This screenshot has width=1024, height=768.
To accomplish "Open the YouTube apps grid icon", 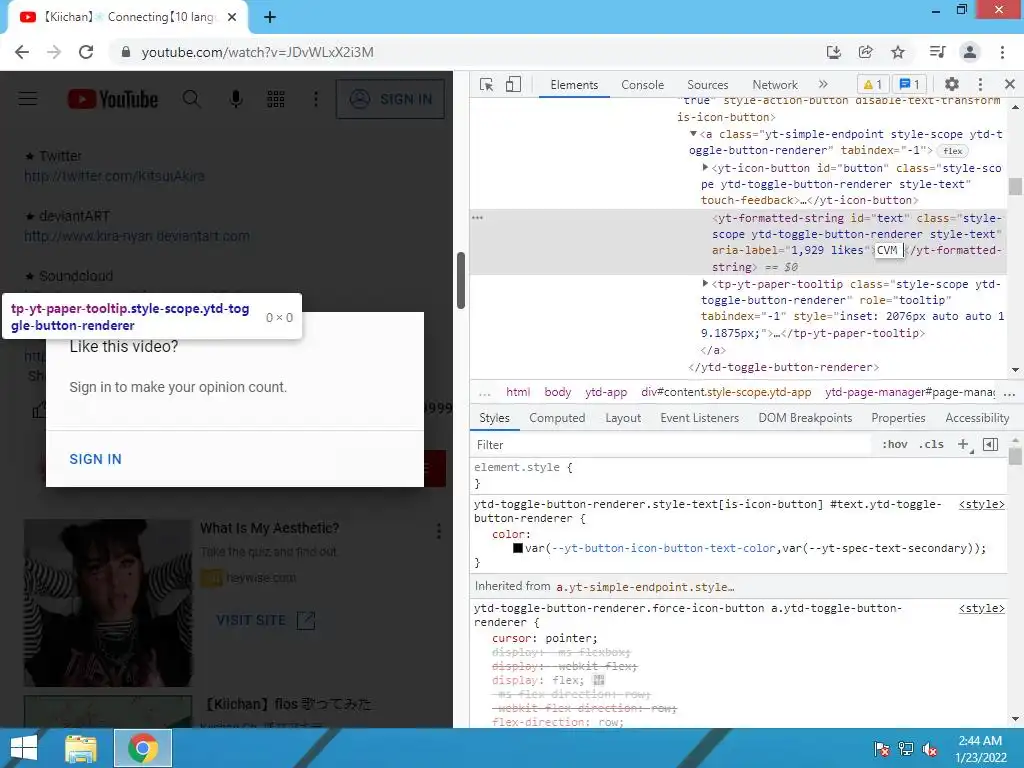I will (276, 99).
